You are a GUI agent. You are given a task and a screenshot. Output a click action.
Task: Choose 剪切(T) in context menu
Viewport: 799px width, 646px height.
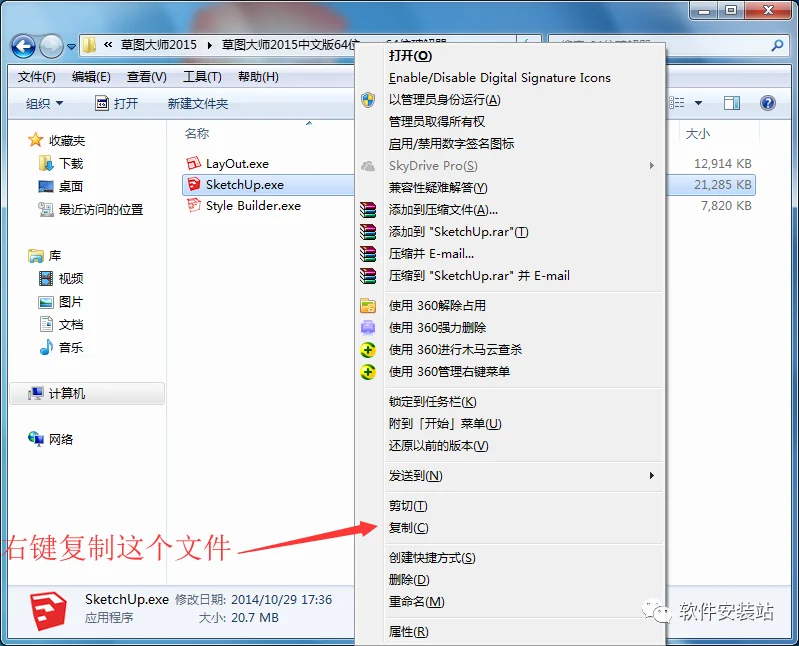[510, 505]
